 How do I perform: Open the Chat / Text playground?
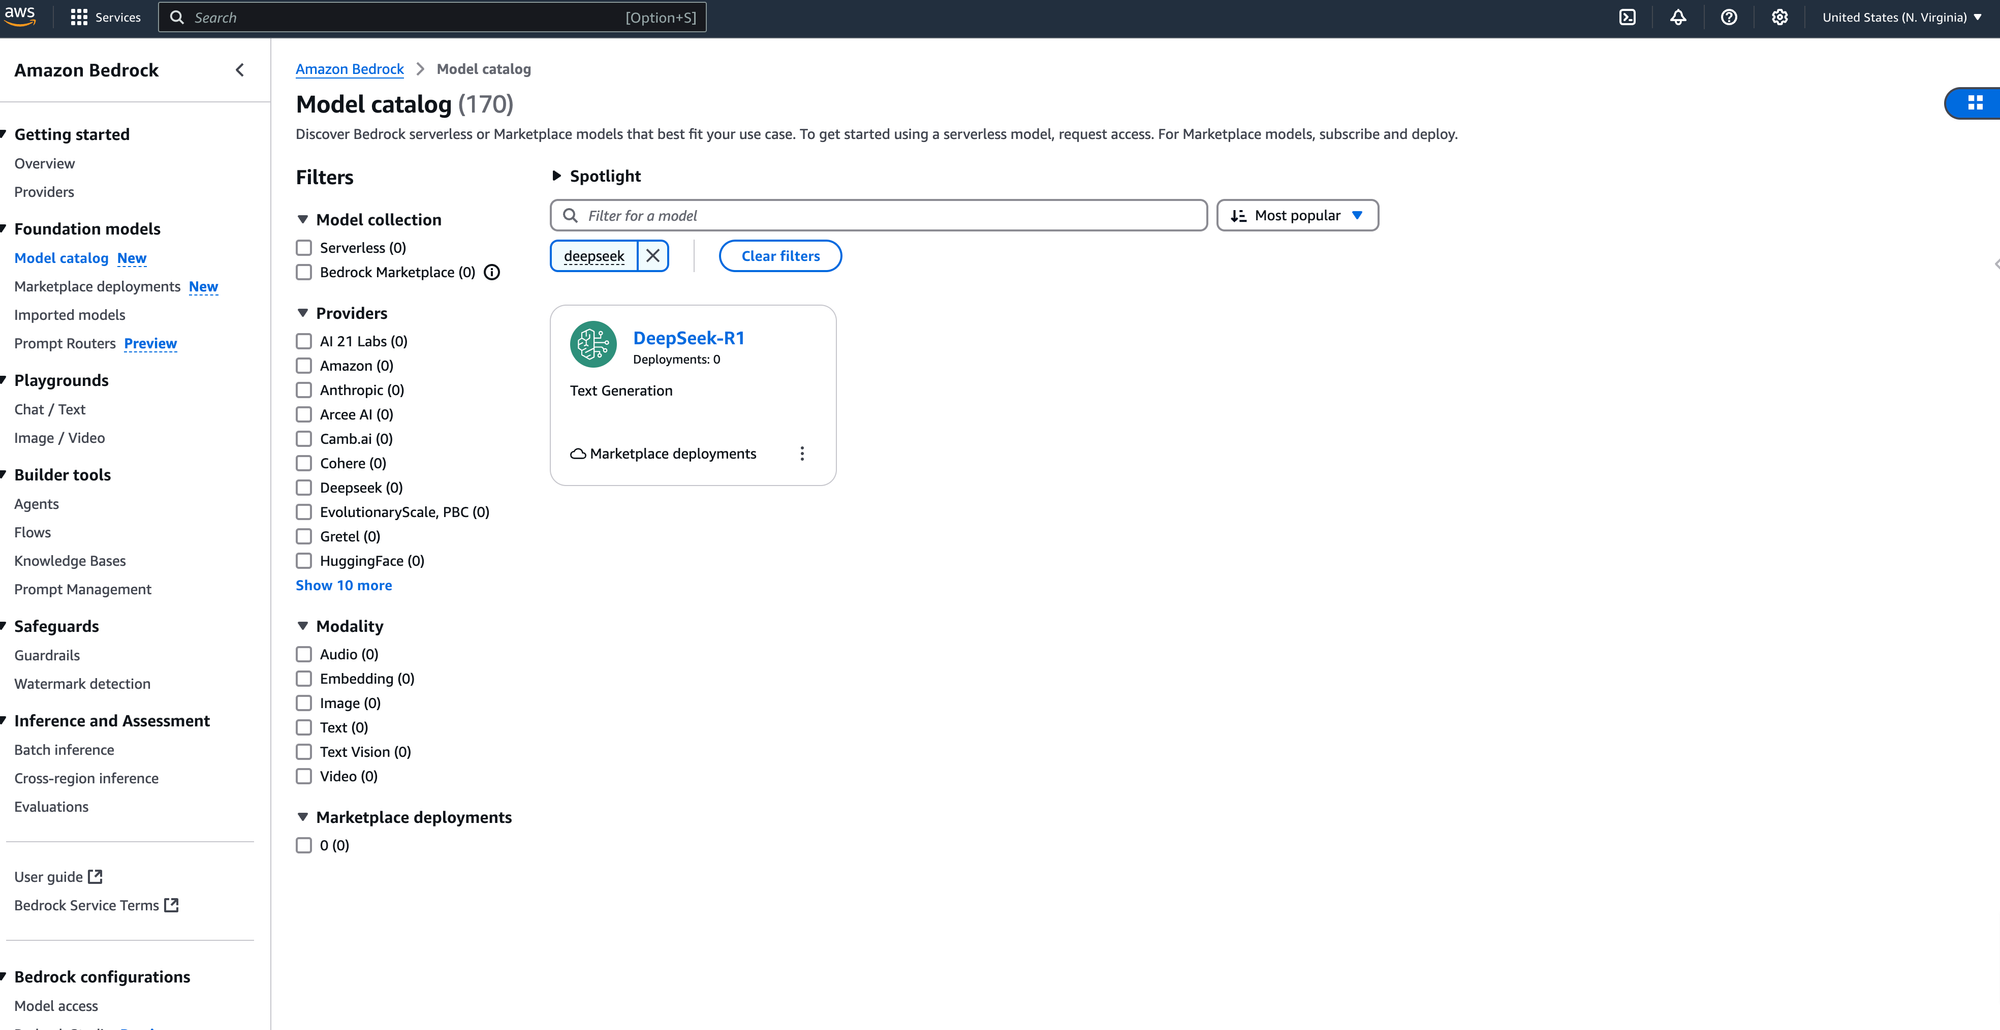[x=50, y=410]
